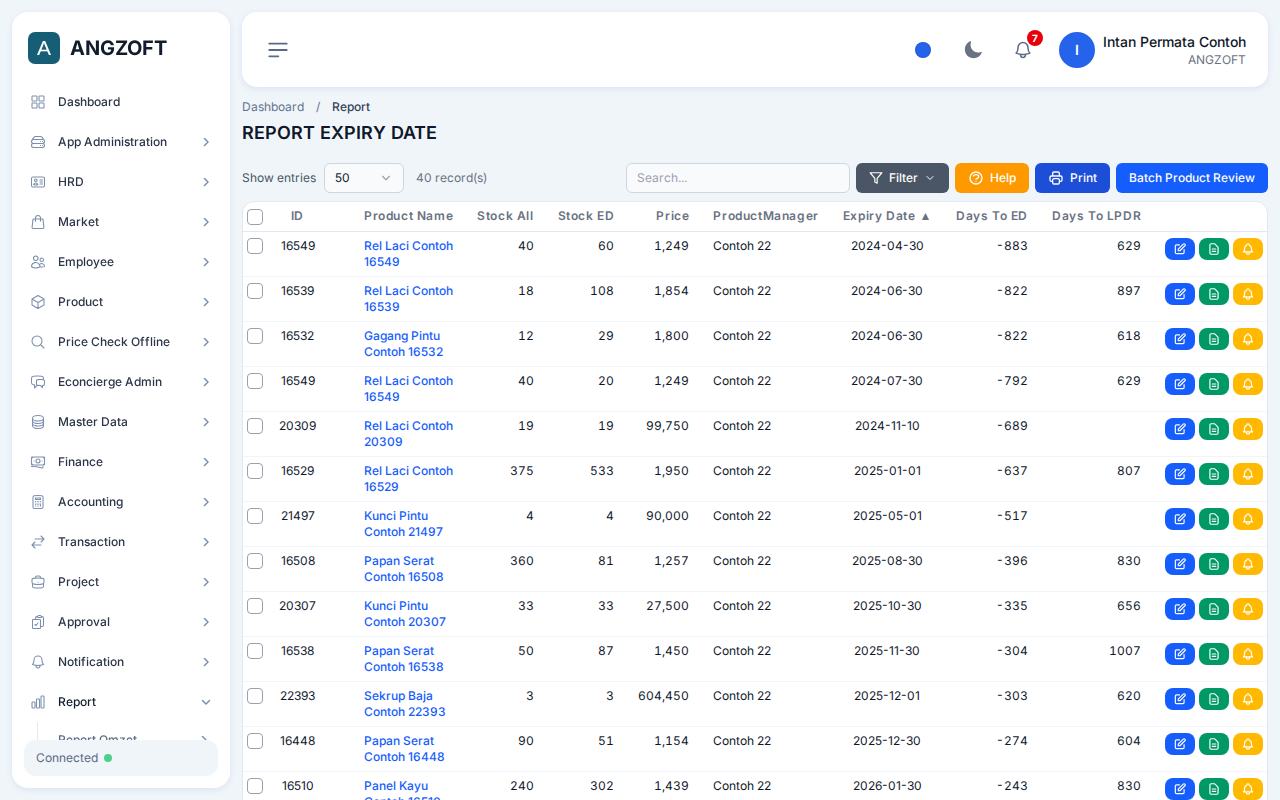
Task: Click into the Search input field
Action: (x=738, y=178)
